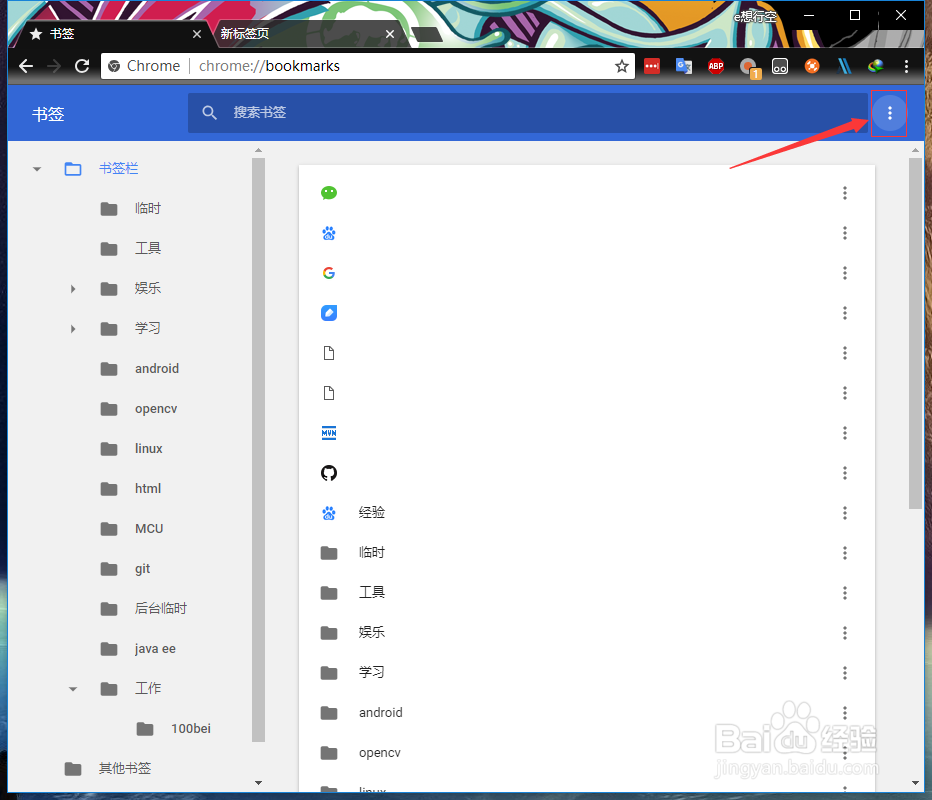This screenshot has height=800, width=932.
Task: Expand the 娱乐 folder in the sidebar tree
Action: tap(72, 288)
